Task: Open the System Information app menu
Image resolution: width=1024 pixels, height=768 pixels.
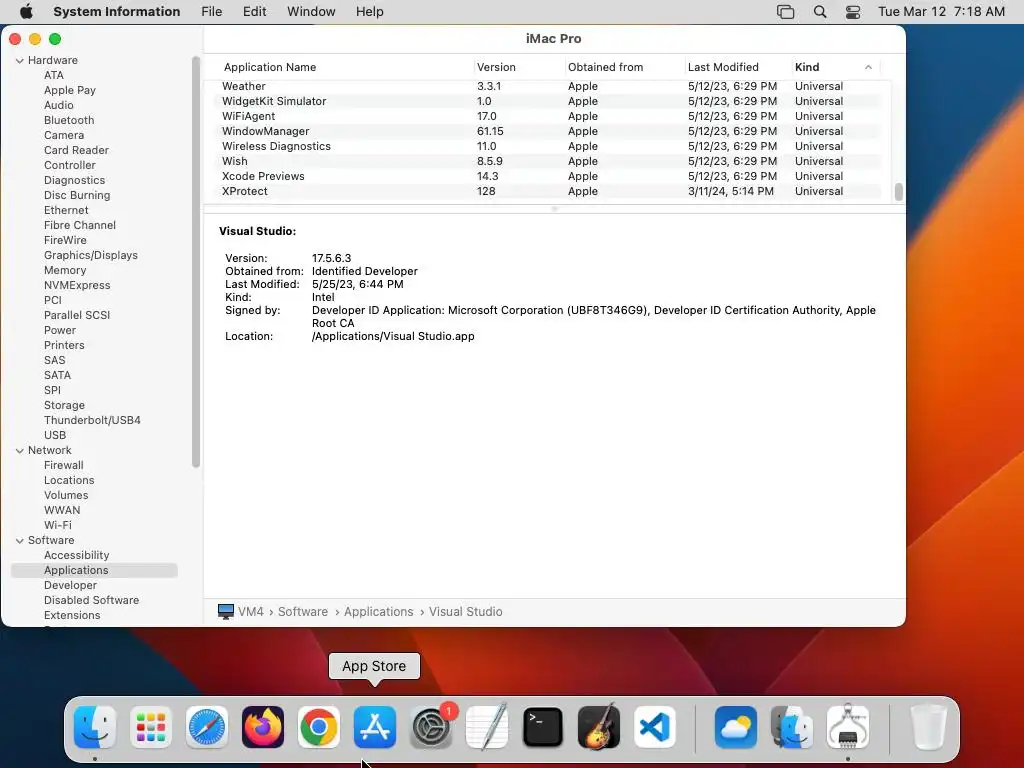Action: 117,12
